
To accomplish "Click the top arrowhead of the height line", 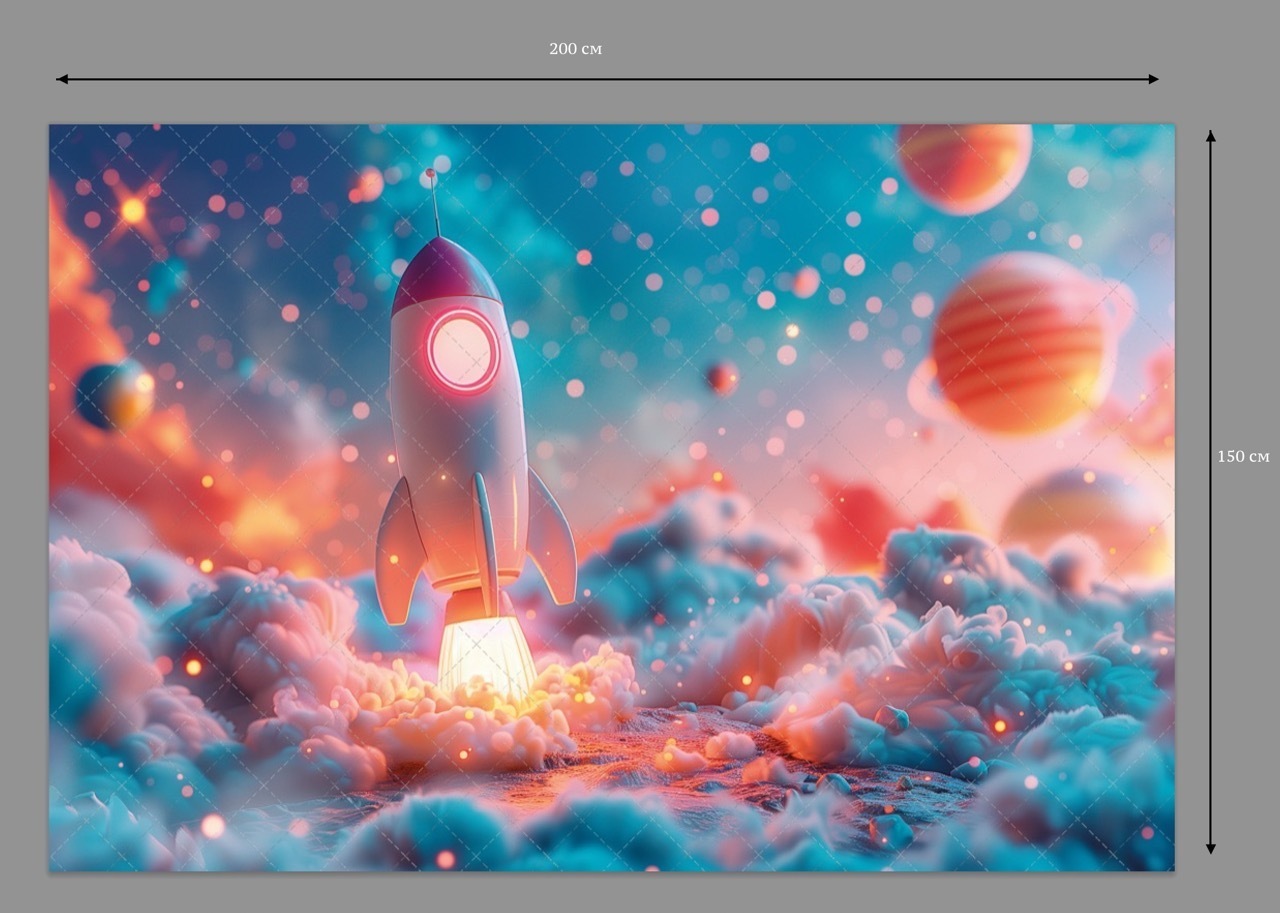I will [1210, 137].
